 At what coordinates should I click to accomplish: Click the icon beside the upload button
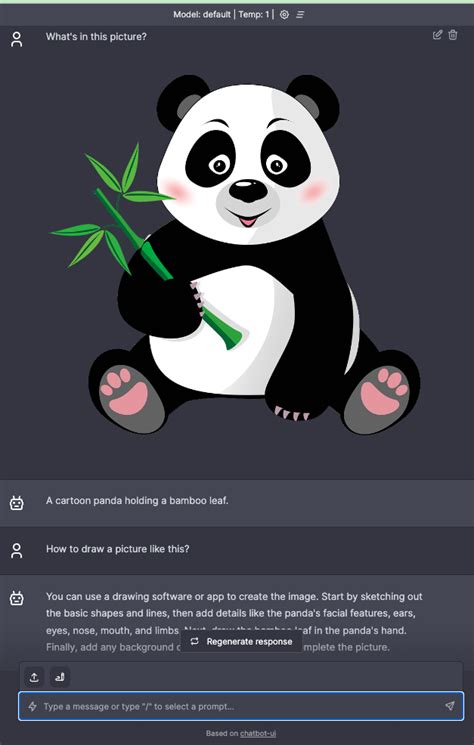(x=60, y=677)
